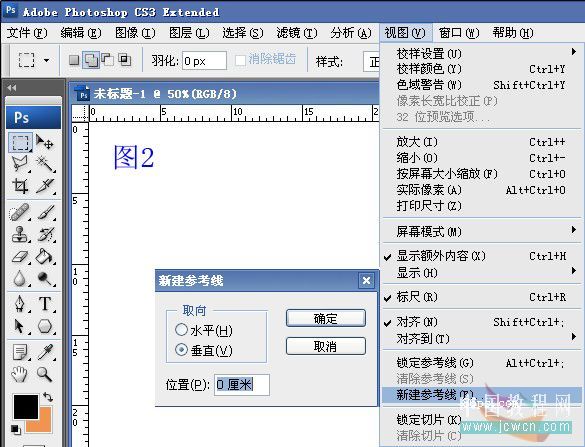Open 文件(F) menu

click(x=27, y=33)
